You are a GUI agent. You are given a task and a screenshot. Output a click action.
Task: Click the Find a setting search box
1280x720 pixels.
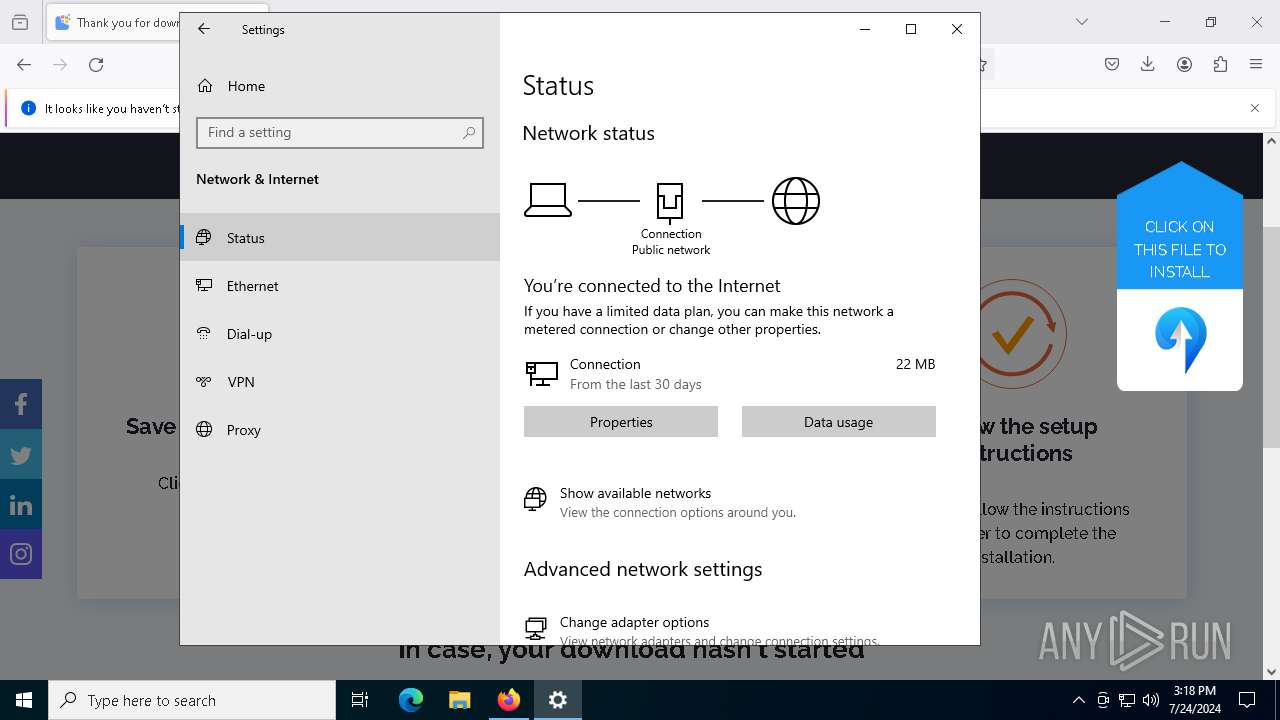pos(340,133)
